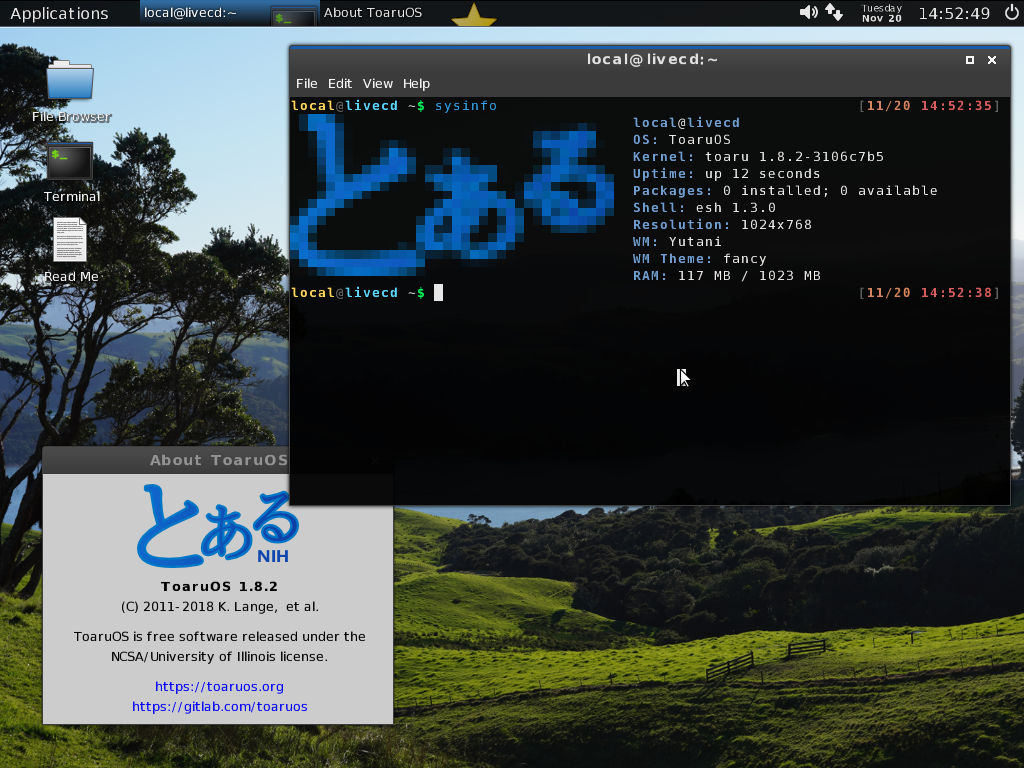Image resolution: width=1024 pixels, height=768 pixels.
Task: Open the volume control in the panel
Action: point(808,12)
